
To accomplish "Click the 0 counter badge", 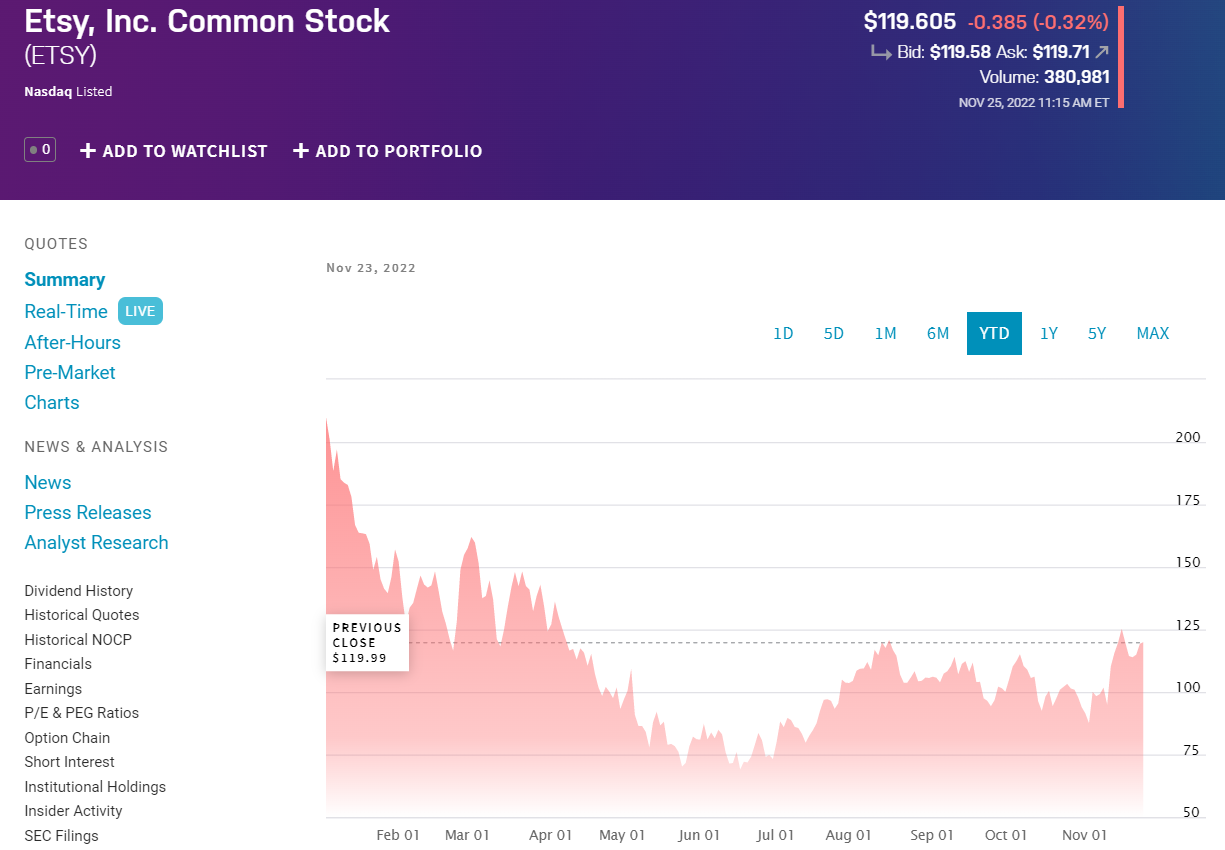I will [x=40, y=150].
